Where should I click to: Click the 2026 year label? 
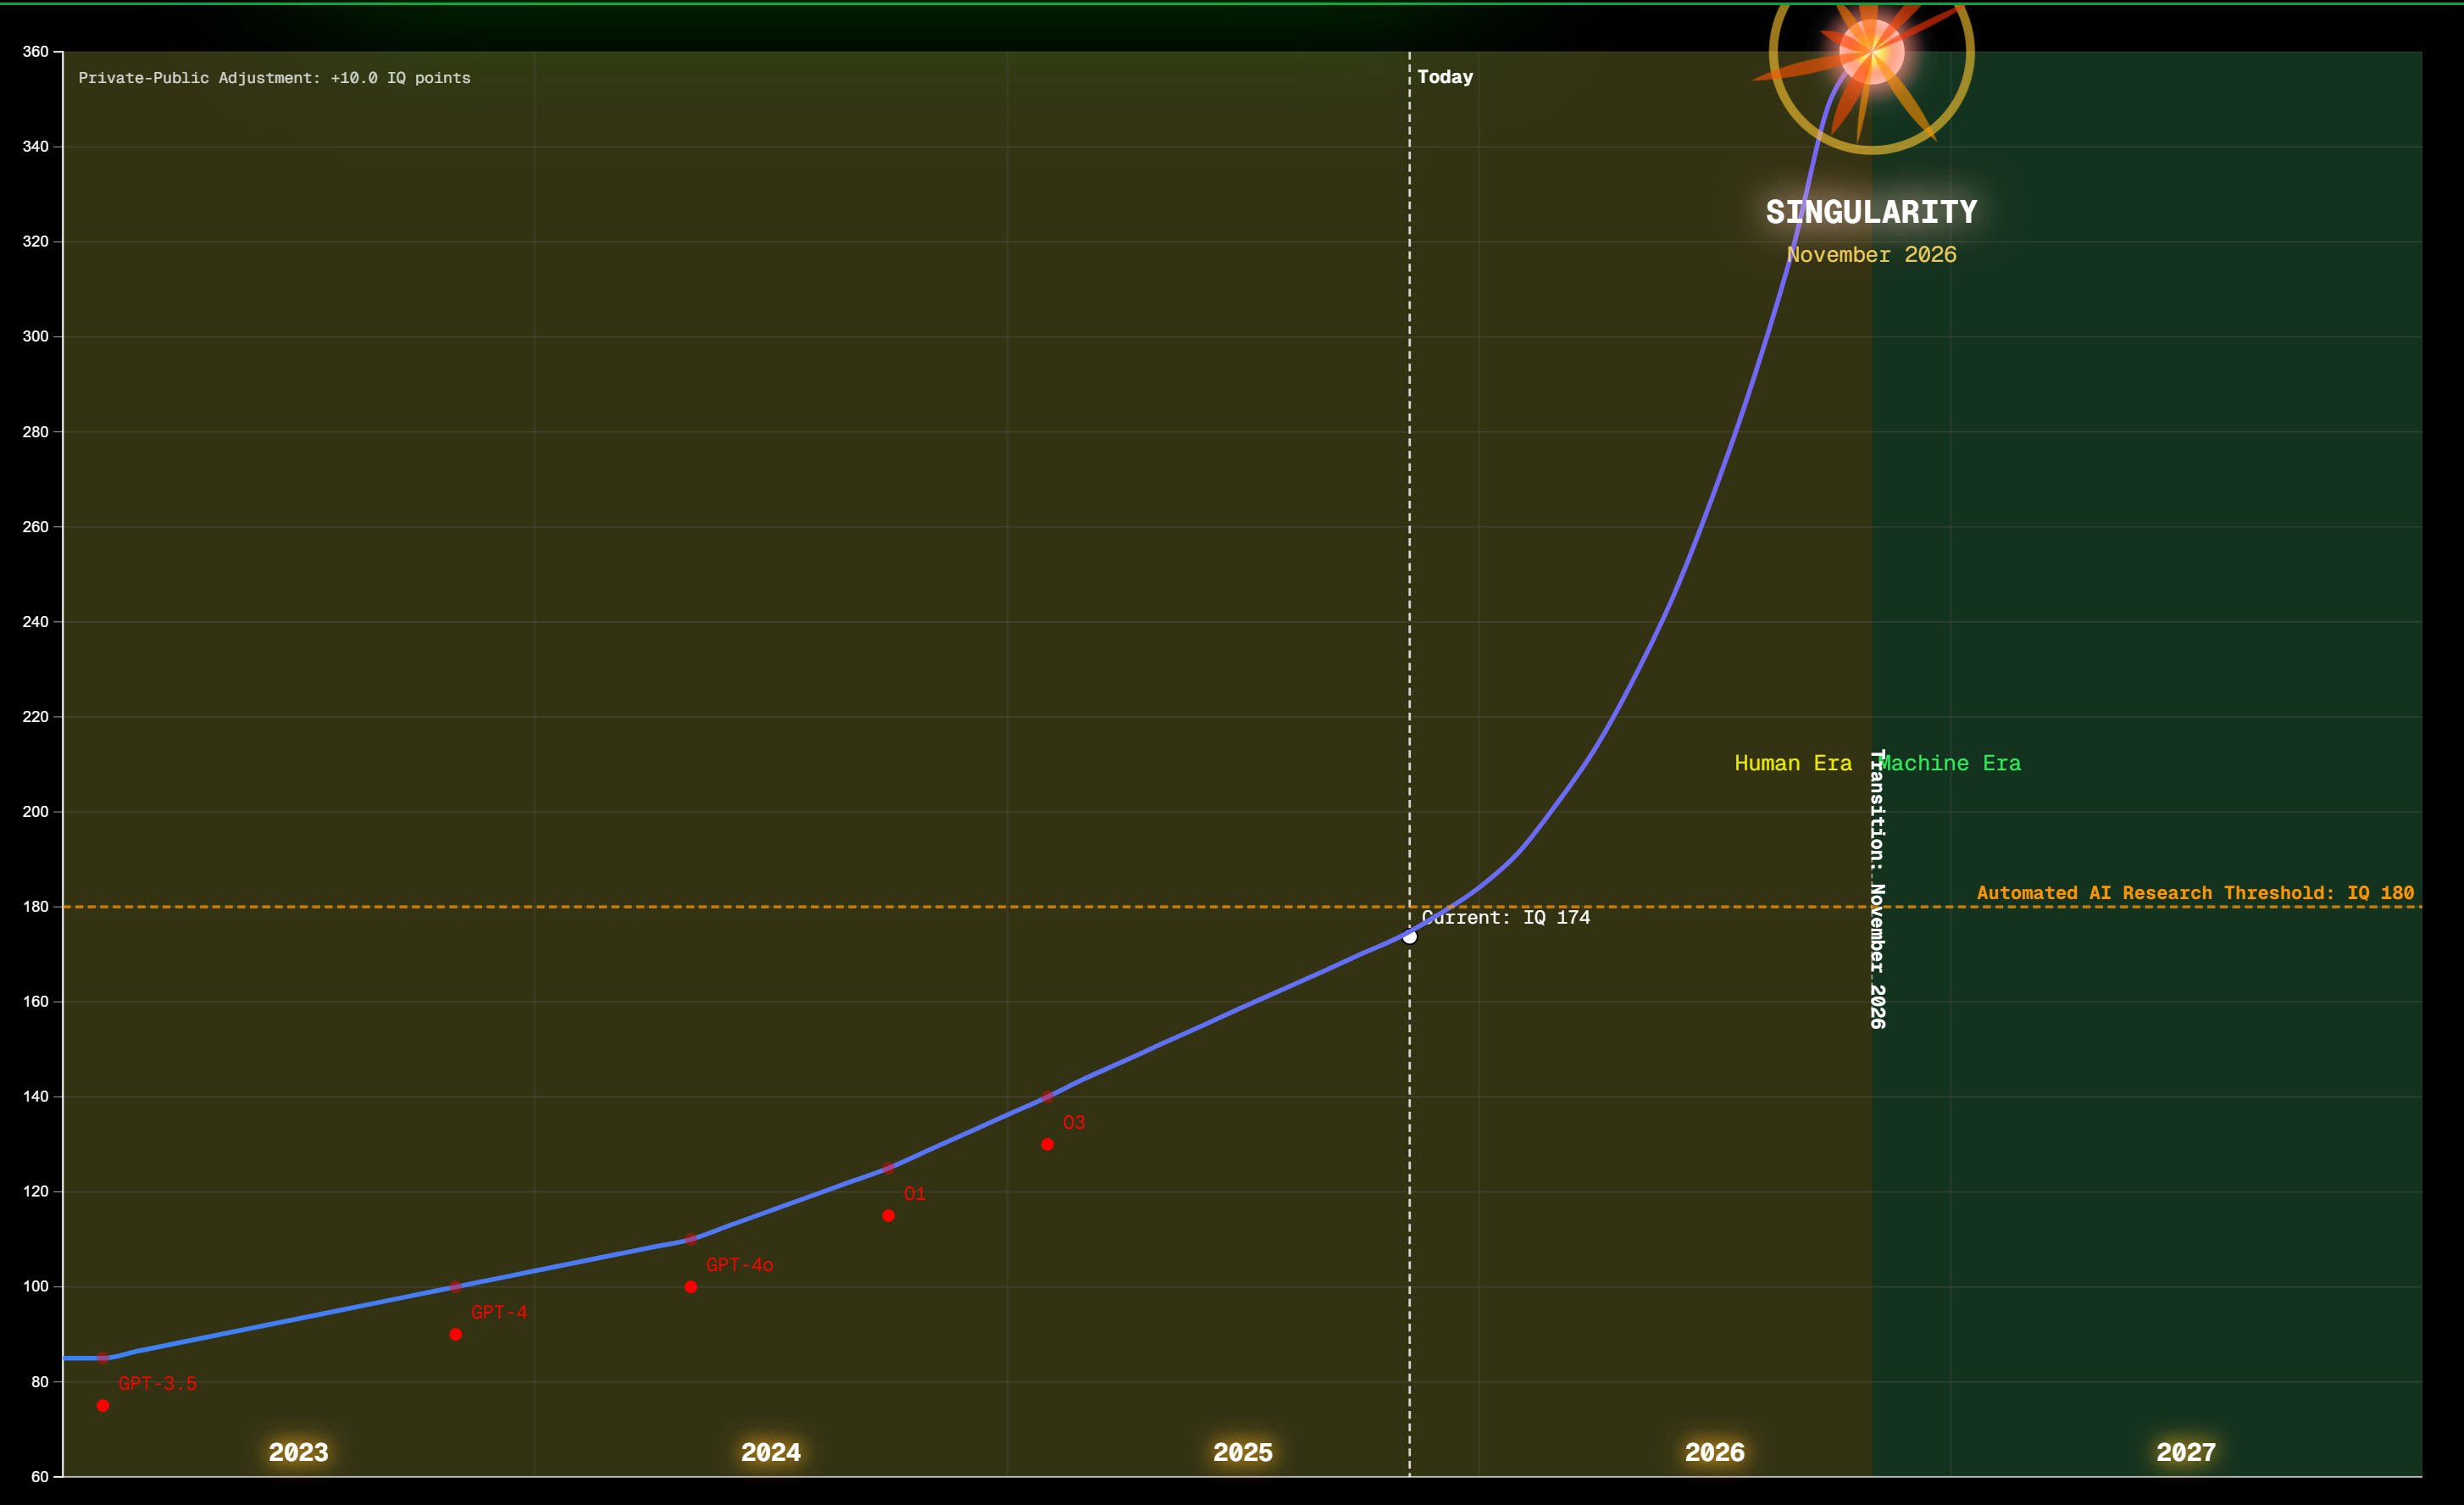point(1714,1451)
